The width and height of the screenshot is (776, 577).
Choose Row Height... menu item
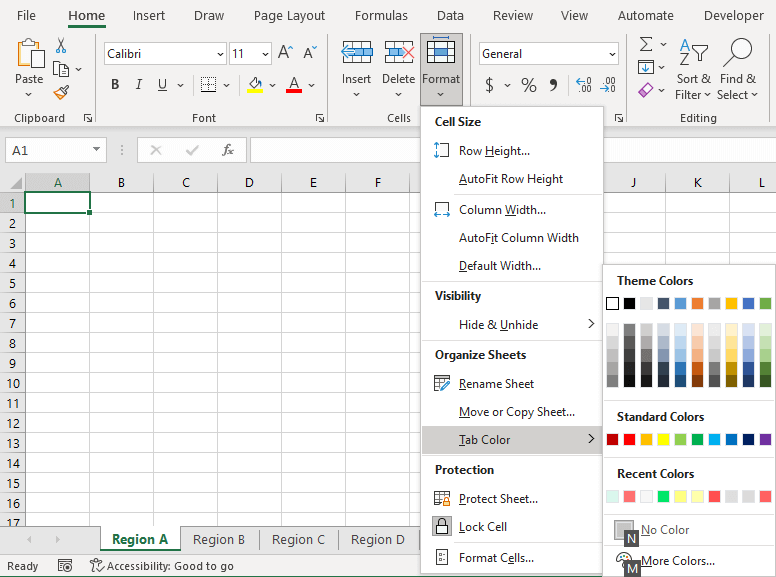pyautogui.click(x=512, y=150)
